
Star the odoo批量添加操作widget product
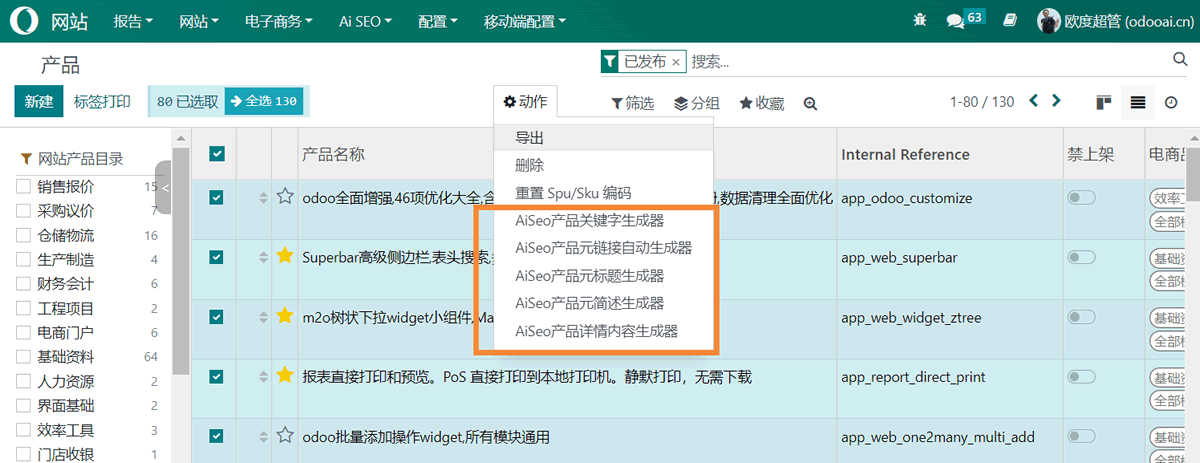tap(285, 436)
